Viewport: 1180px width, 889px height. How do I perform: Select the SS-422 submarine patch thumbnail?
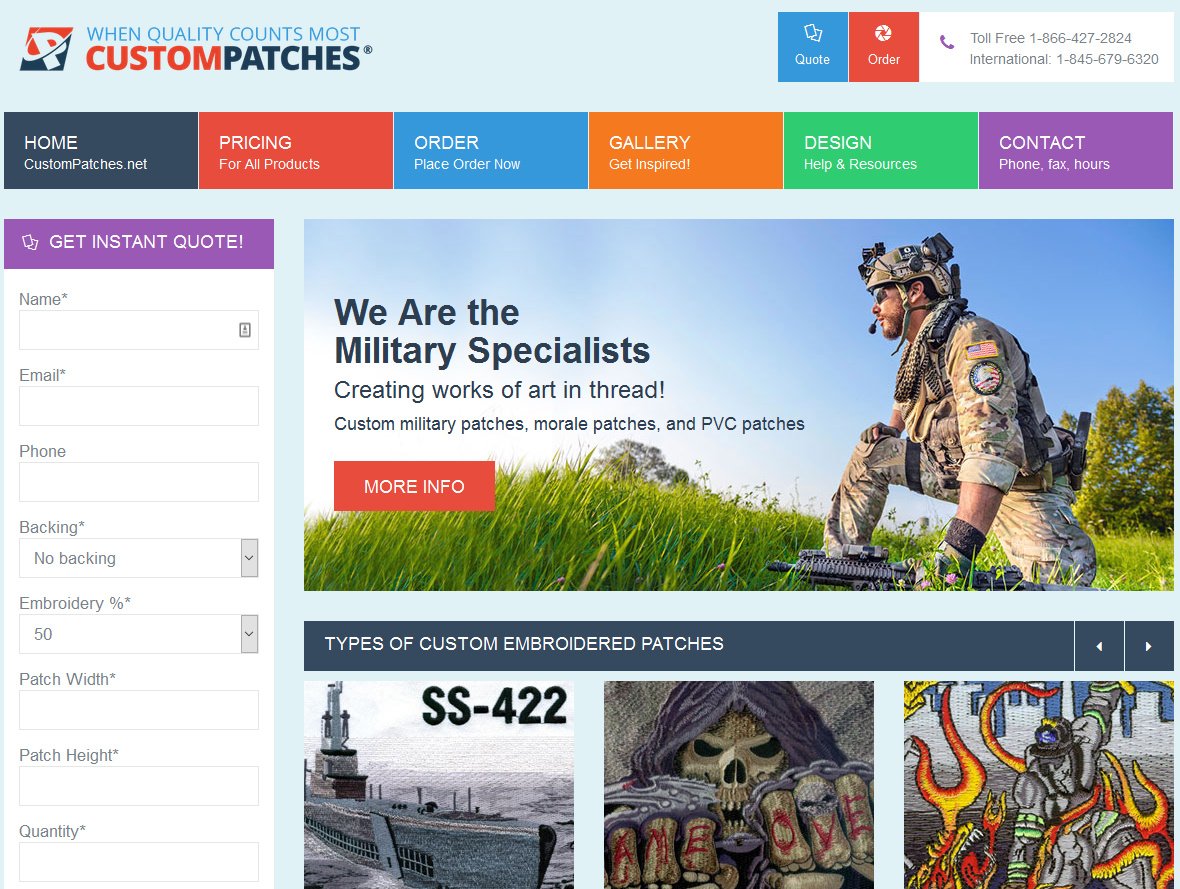[x=439, y=785]
